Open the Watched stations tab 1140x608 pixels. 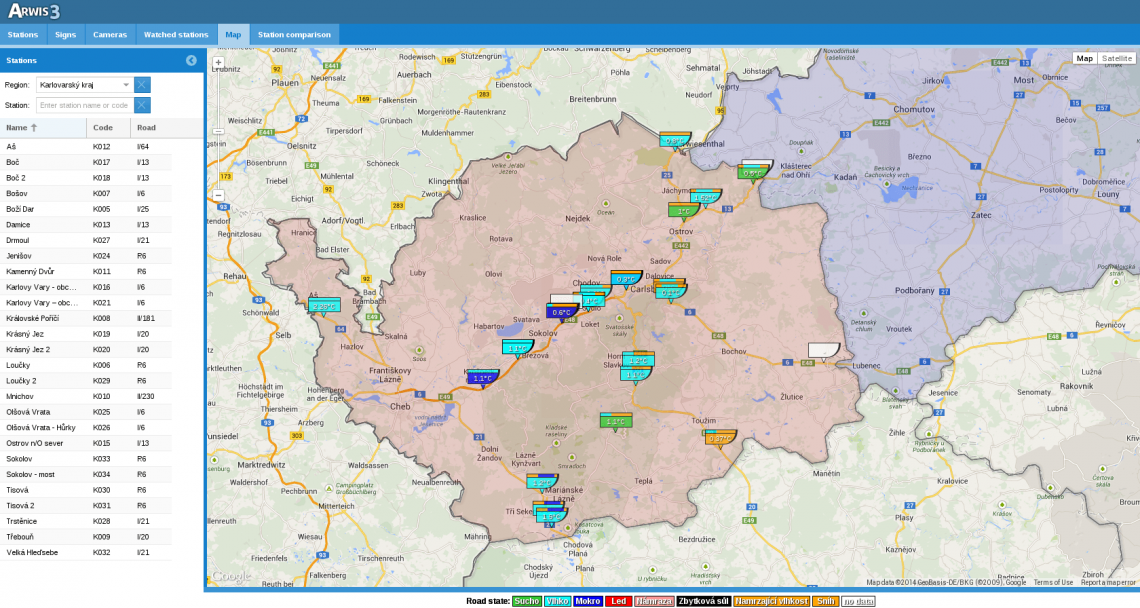[176, 35]
